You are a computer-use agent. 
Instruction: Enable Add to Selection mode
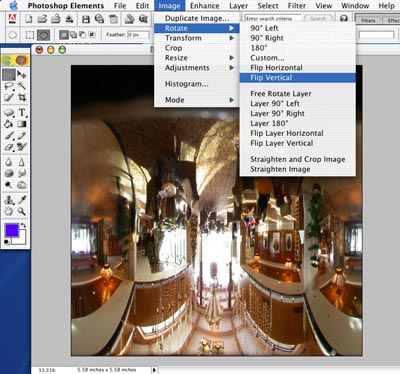(73, 34)
